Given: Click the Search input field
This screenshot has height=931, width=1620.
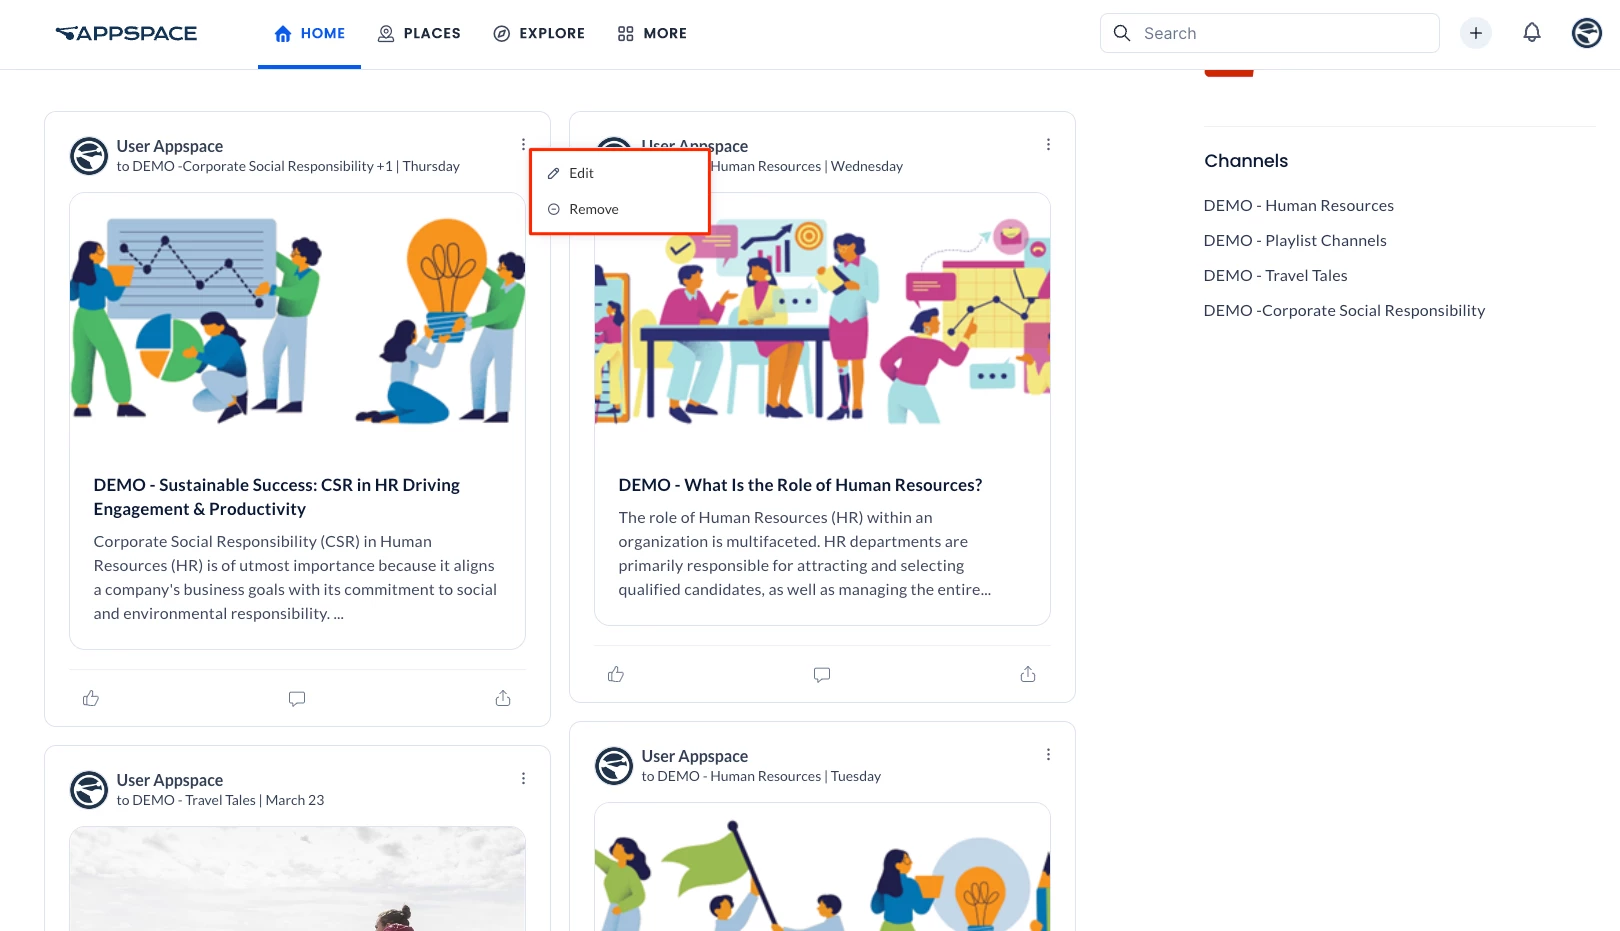Looking at the screenshot, I should tap(1270, 33).
